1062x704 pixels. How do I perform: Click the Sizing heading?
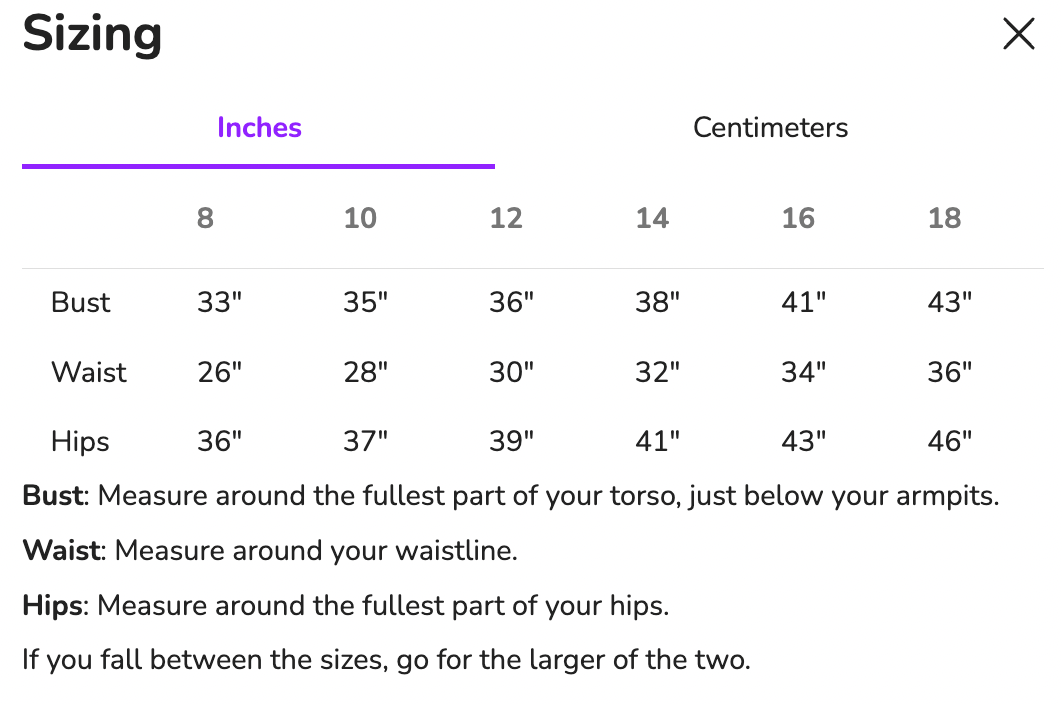[x=92, y=35]
